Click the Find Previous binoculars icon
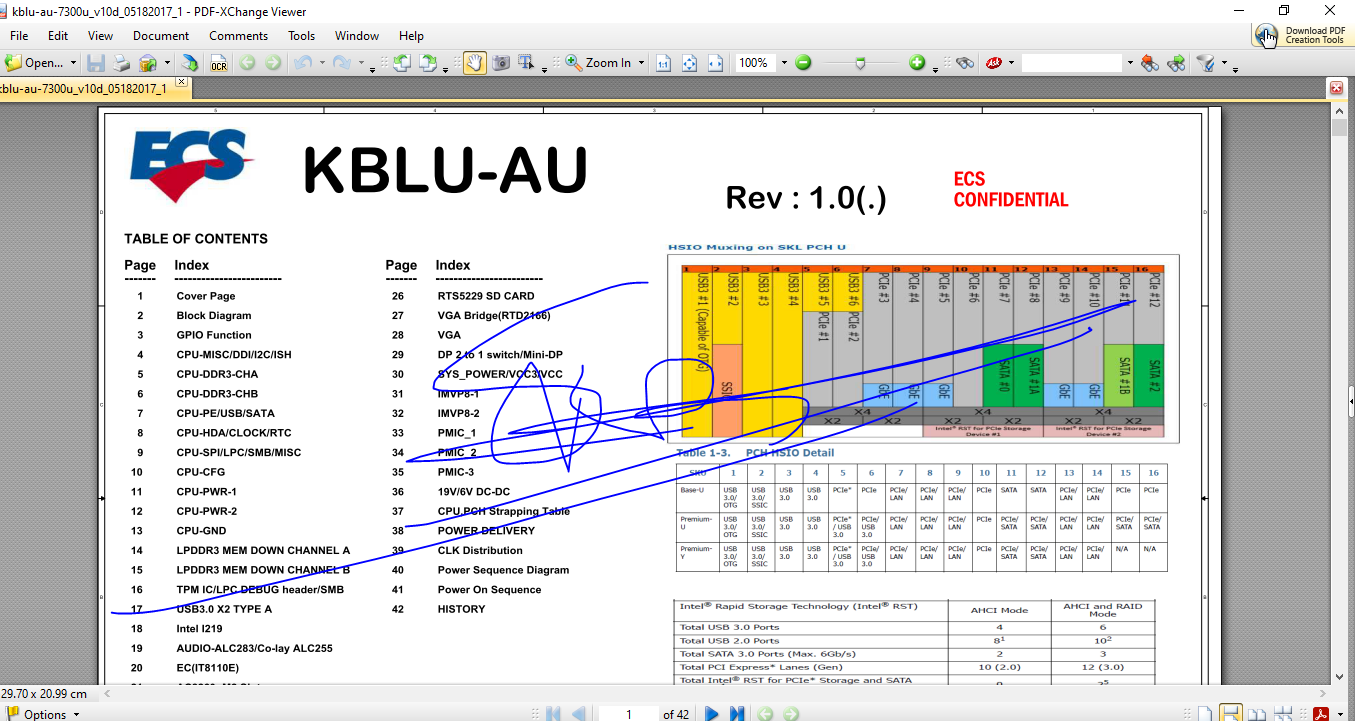 (1150, 63)
